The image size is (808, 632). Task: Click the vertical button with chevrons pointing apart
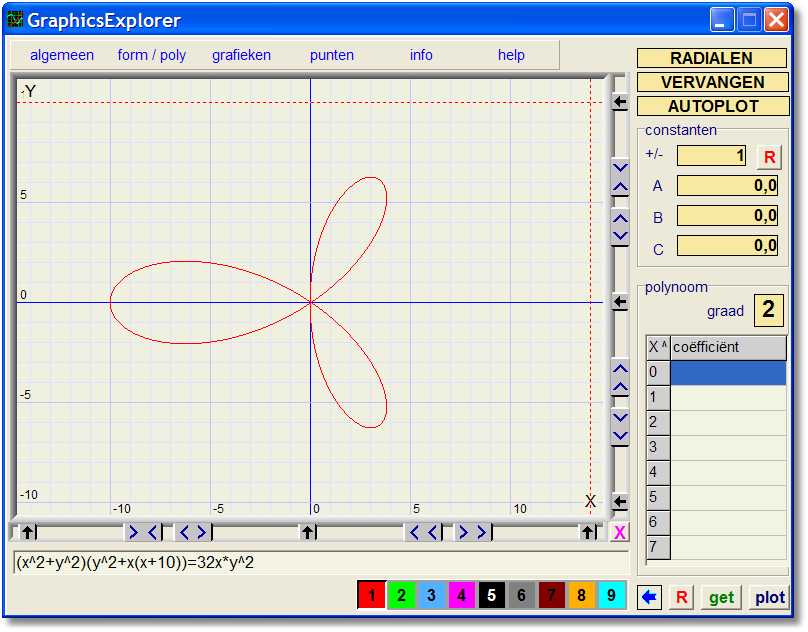pyautogui.click(x=620, y=227)
